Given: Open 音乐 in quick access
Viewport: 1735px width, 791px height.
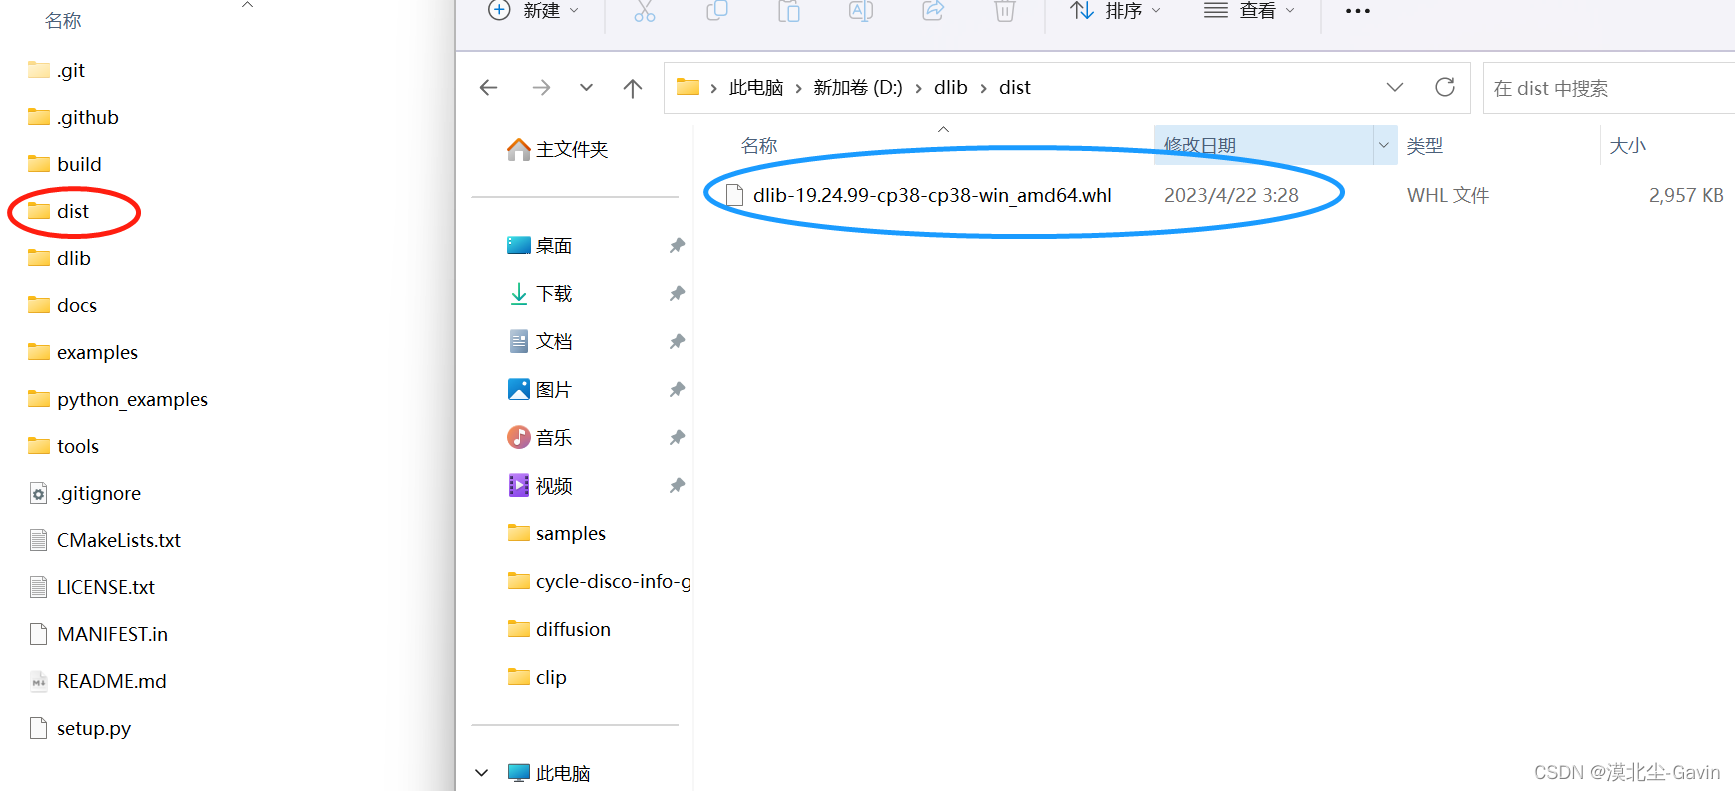Looking at the screenshot, I should click(540, 438).
